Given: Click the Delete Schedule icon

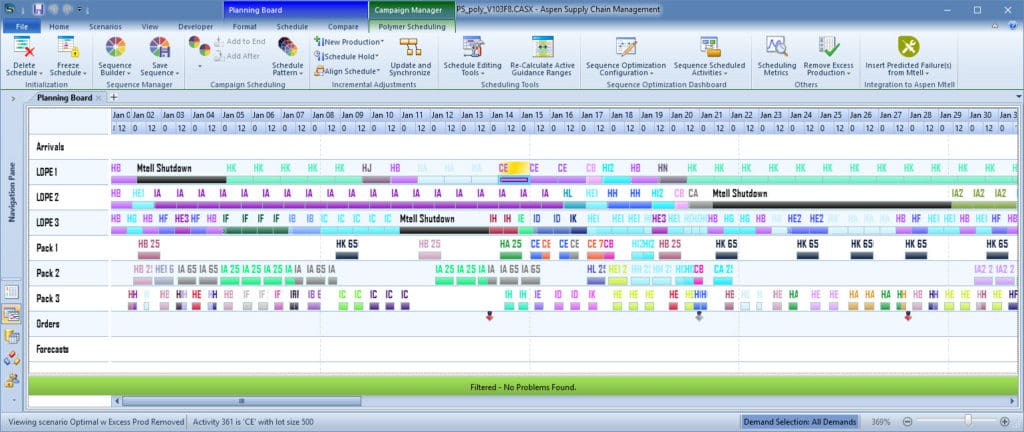Looking at the screenshot, I should coord(24,47).
